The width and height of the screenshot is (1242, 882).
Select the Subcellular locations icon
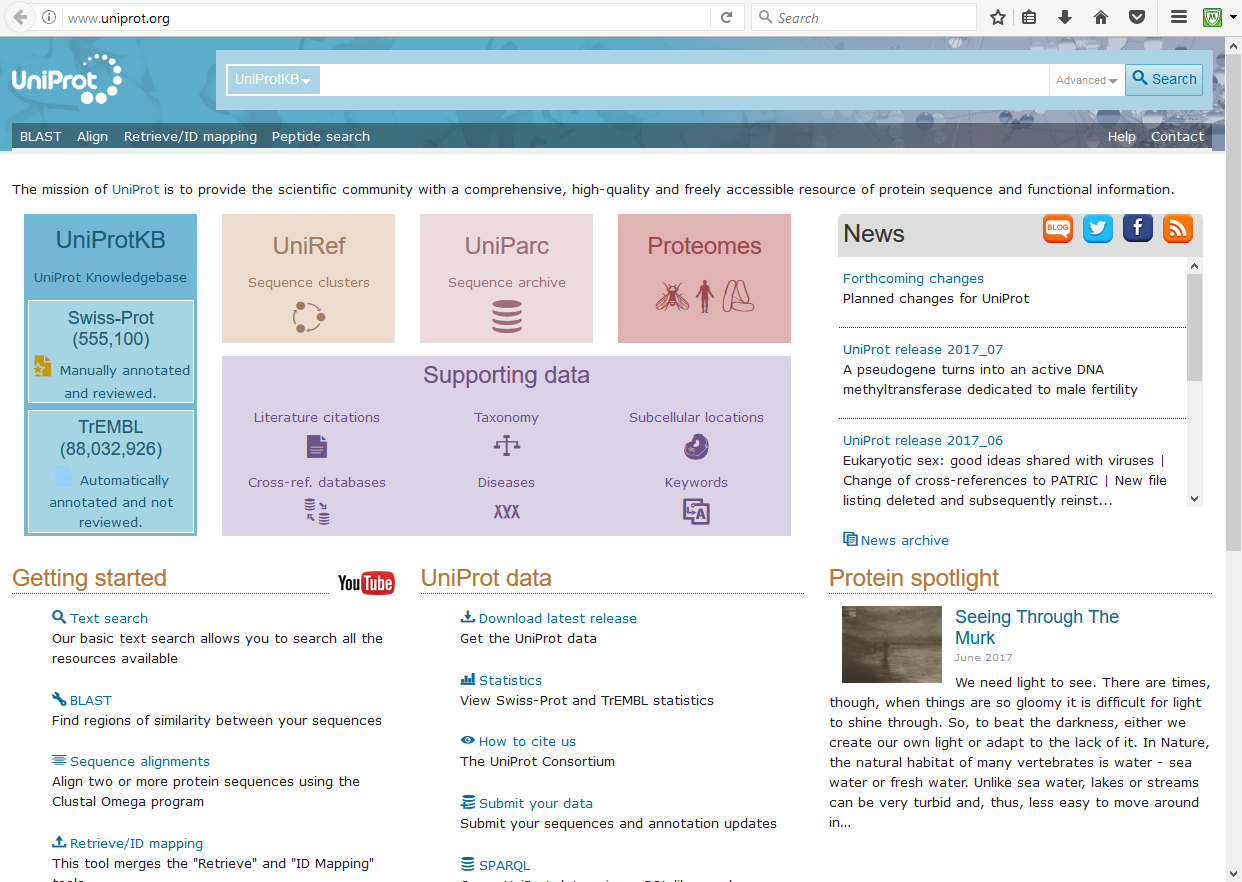[696, 446]
